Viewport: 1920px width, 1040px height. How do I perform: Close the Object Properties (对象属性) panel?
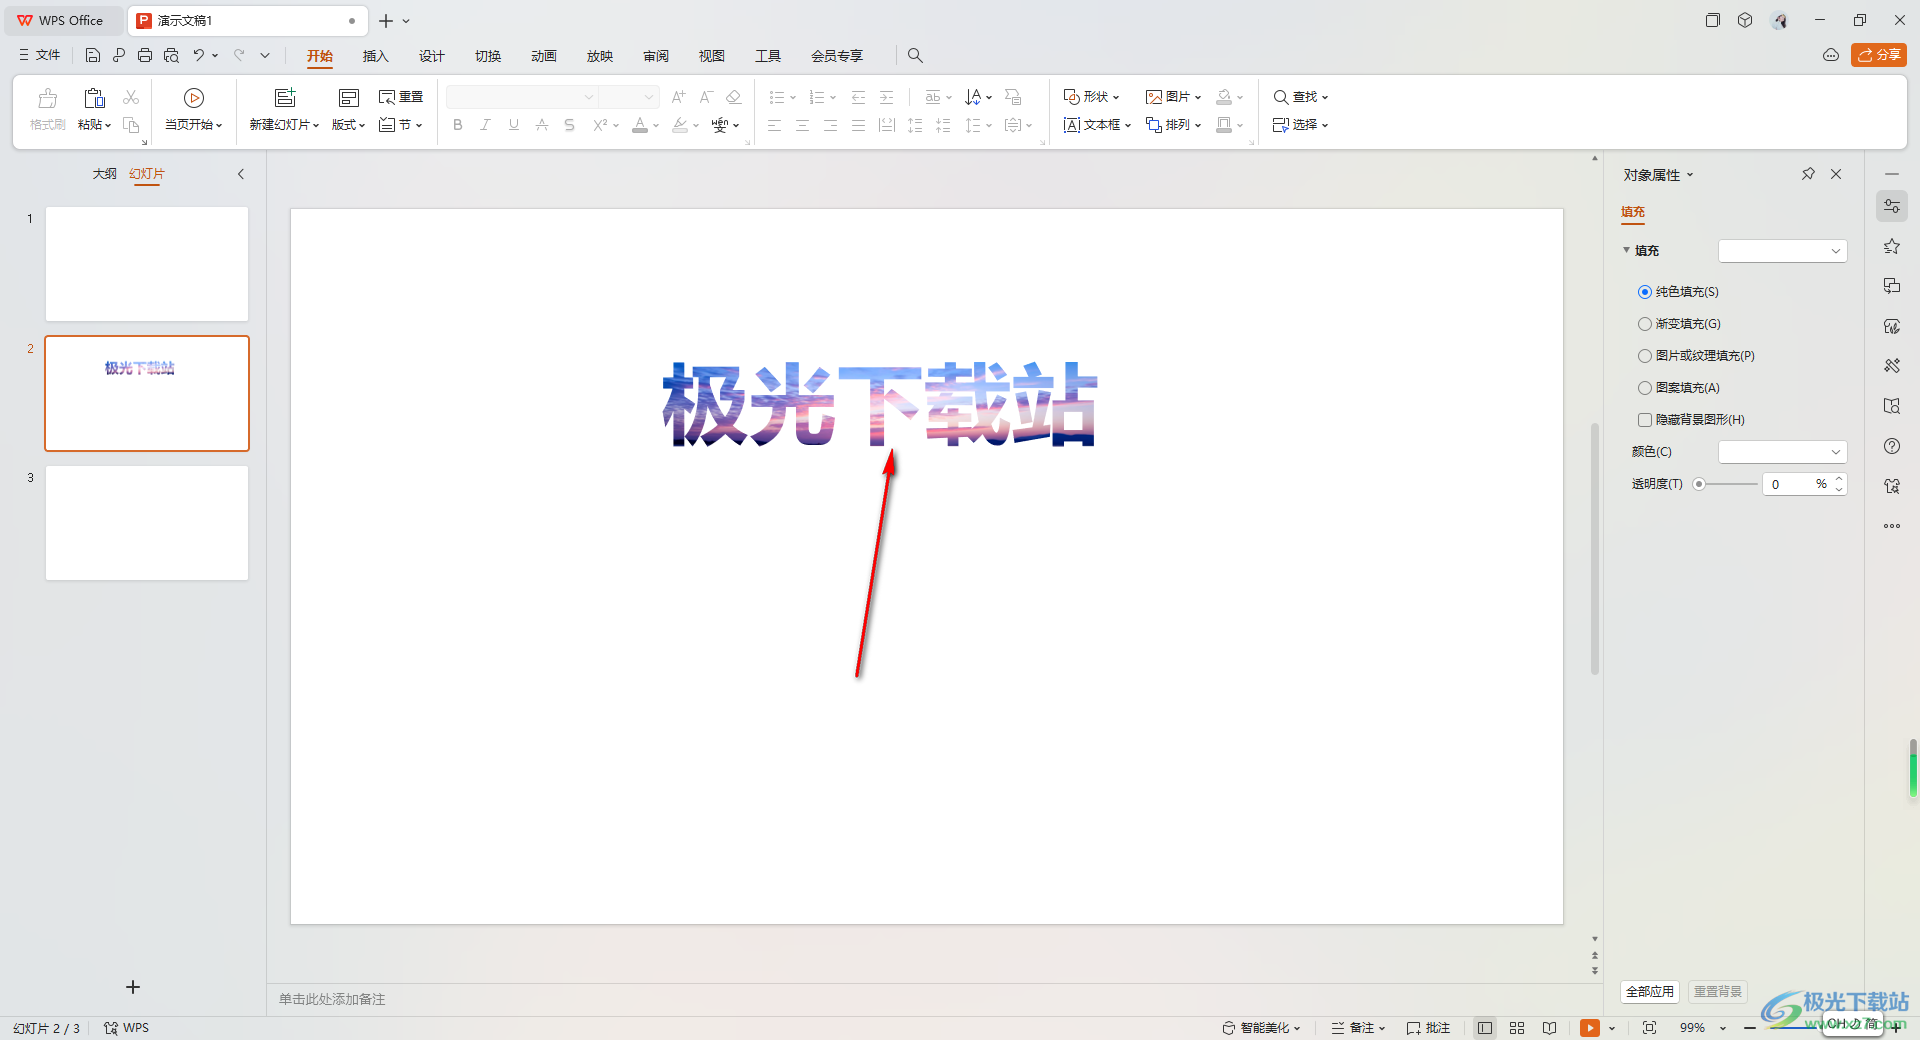click(x=1836, y=174)
